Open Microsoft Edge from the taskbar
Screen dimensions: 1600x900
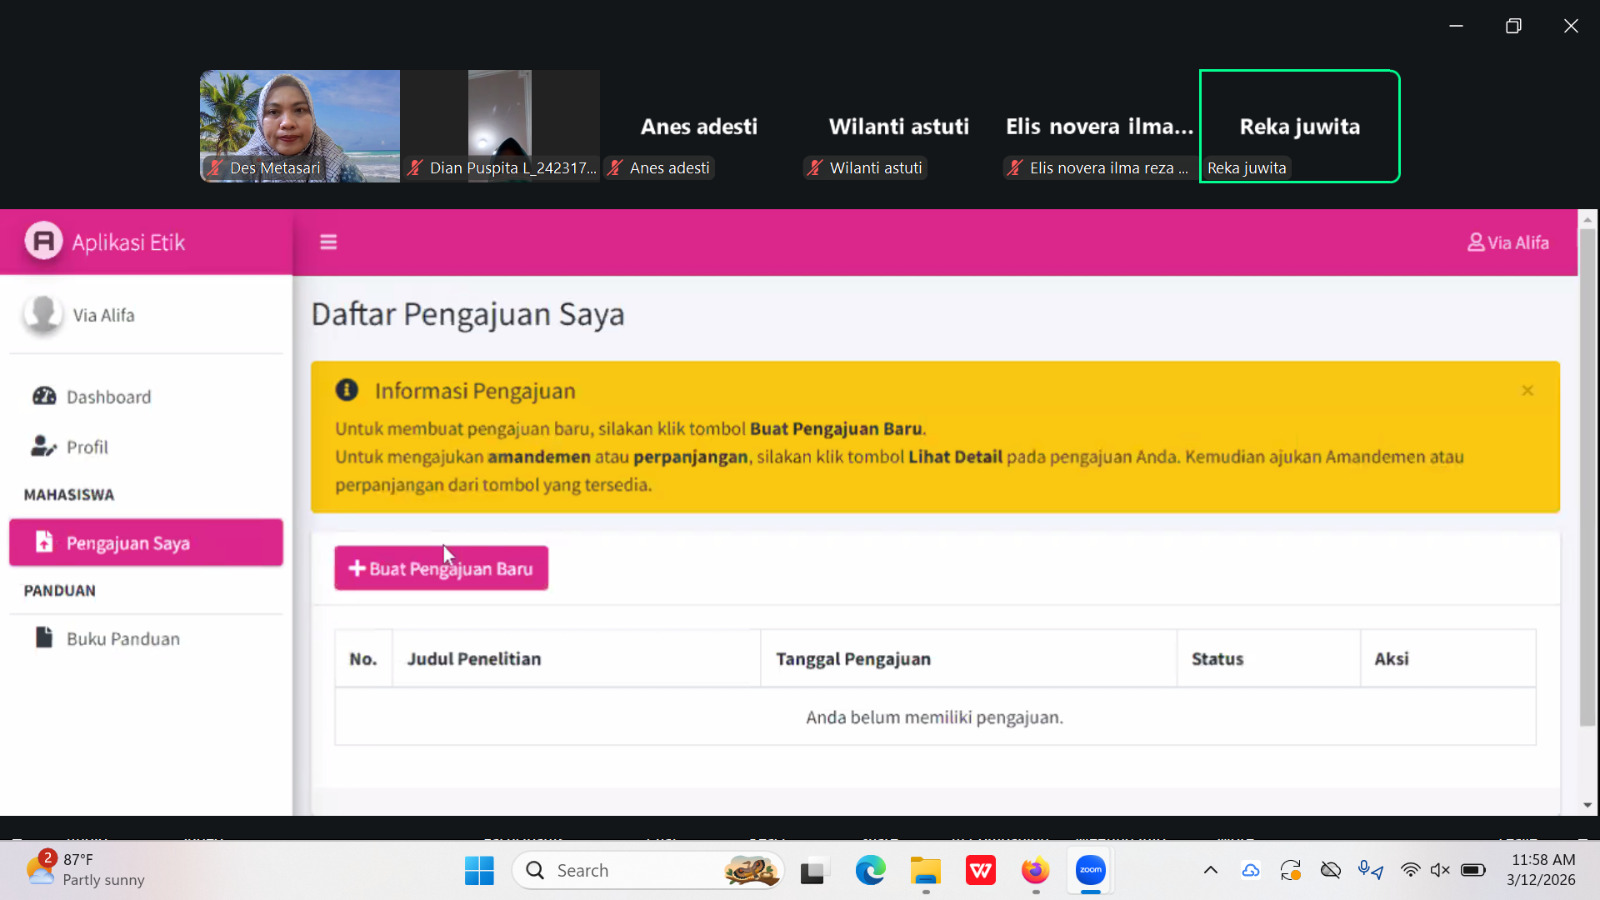tap(870, 871)
